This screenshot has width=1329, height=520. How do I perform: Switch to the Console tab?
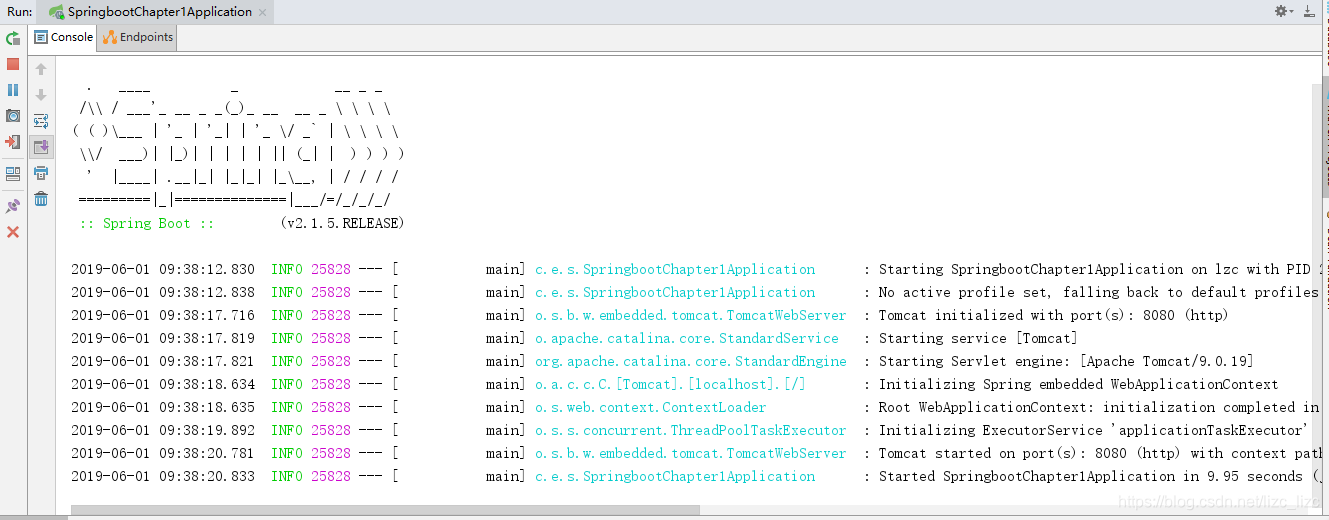click(x=64, y=37)
